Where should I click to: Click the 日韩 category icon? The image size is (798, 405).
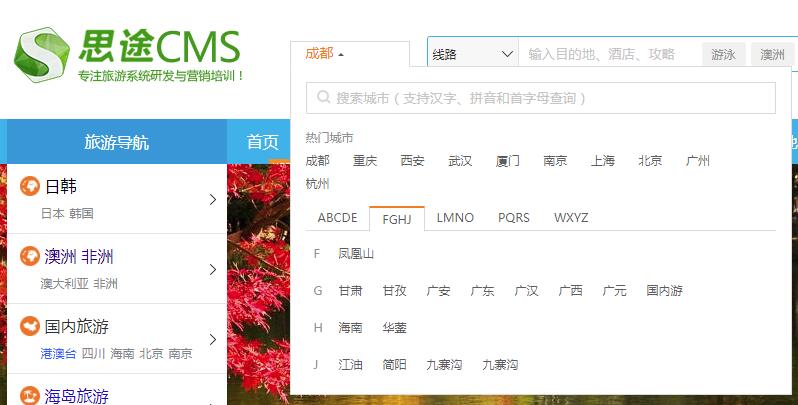coord(30,186)
